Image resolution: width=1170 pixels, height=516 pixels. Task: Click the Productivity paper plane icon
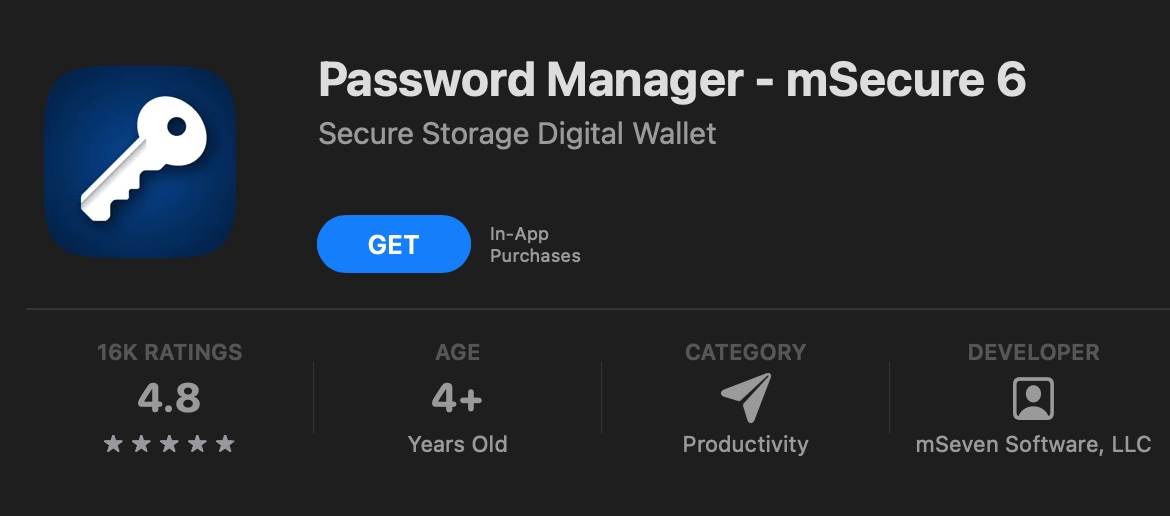(x=746, y=397)
